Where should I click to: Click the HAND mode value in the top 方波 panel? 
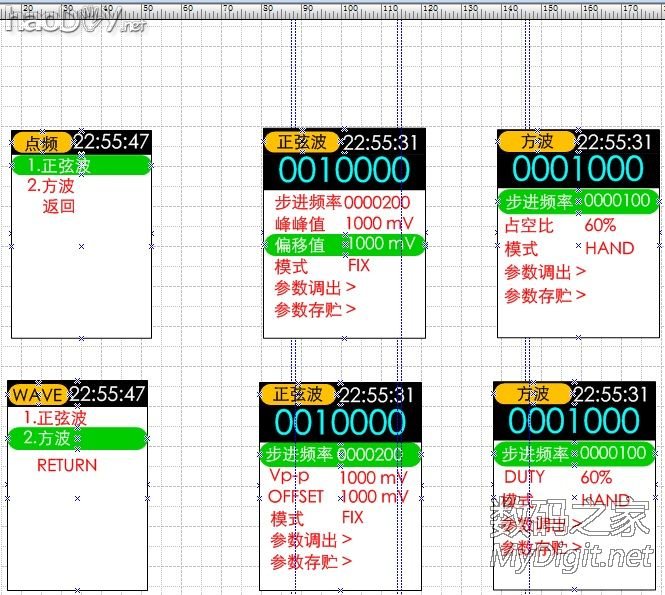click(609, 248)
